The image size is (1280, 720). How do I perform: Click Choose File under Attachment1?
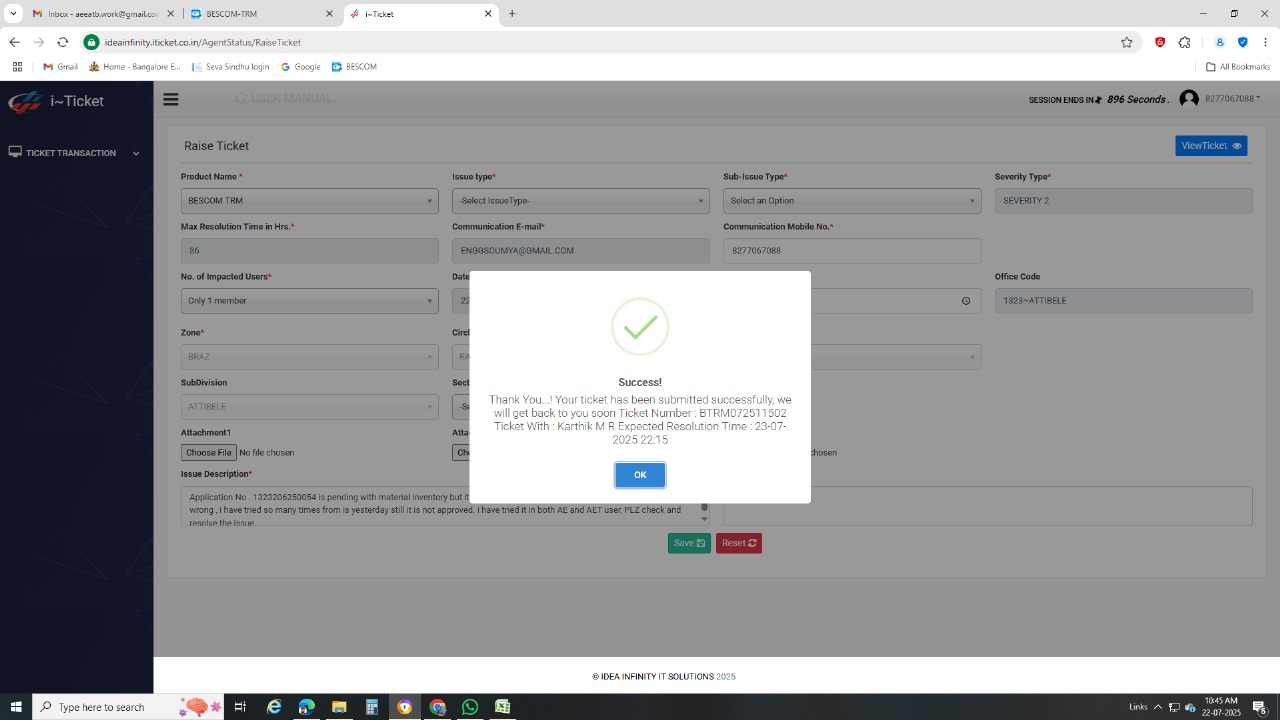(x=209, y=453)
